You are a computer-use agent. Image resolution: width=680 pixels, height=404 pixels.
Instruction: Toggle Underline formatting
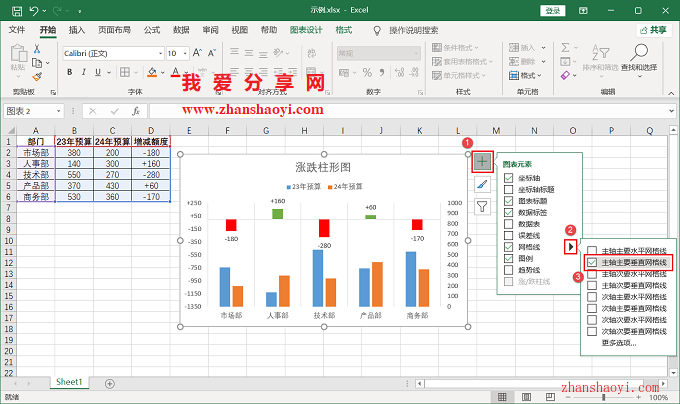(98, 72)
